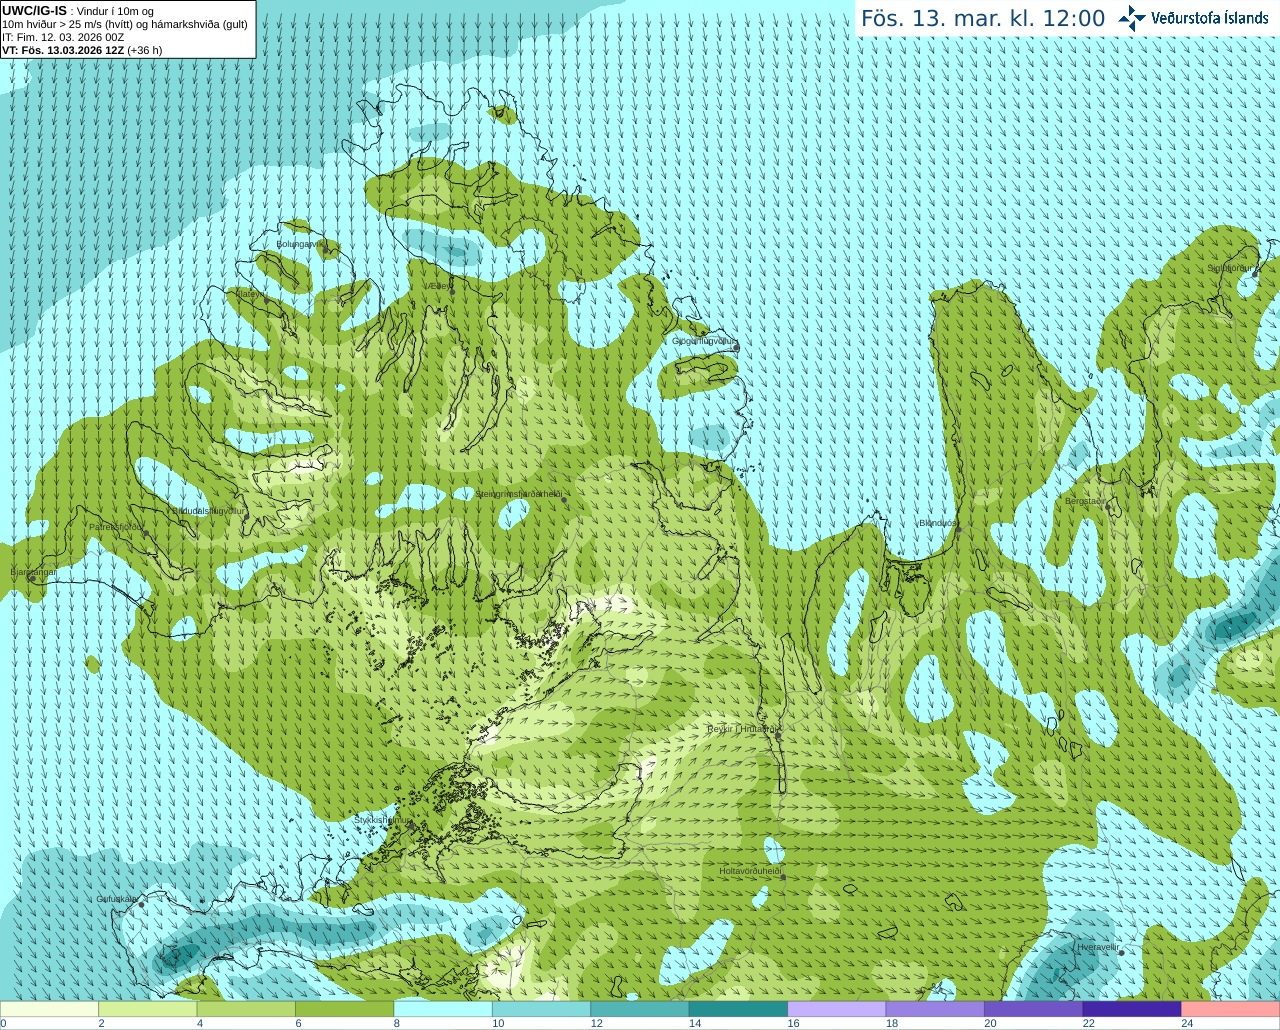The width and height of the screenshot is (1280, 1030).
Task: Pick the pink legend swatch above 24 m/s
Action: pos(1231,1009)
